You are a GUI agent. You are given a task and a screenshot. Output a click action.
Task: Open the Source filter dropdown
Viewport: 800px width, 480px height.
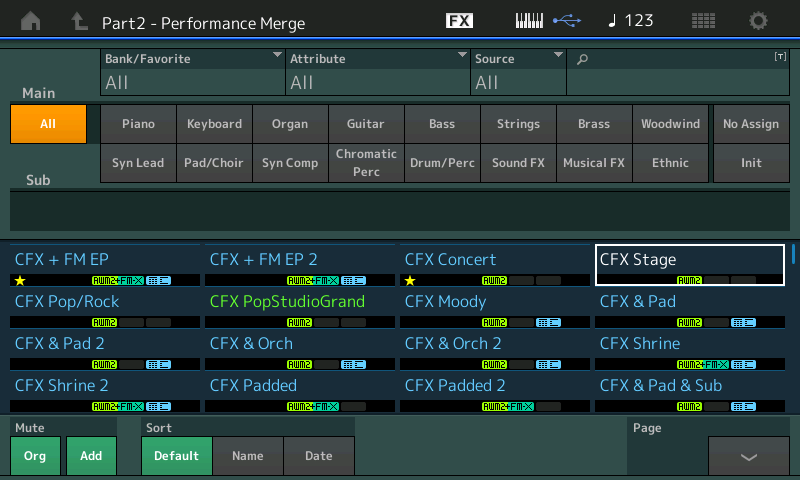pos(518,72)
